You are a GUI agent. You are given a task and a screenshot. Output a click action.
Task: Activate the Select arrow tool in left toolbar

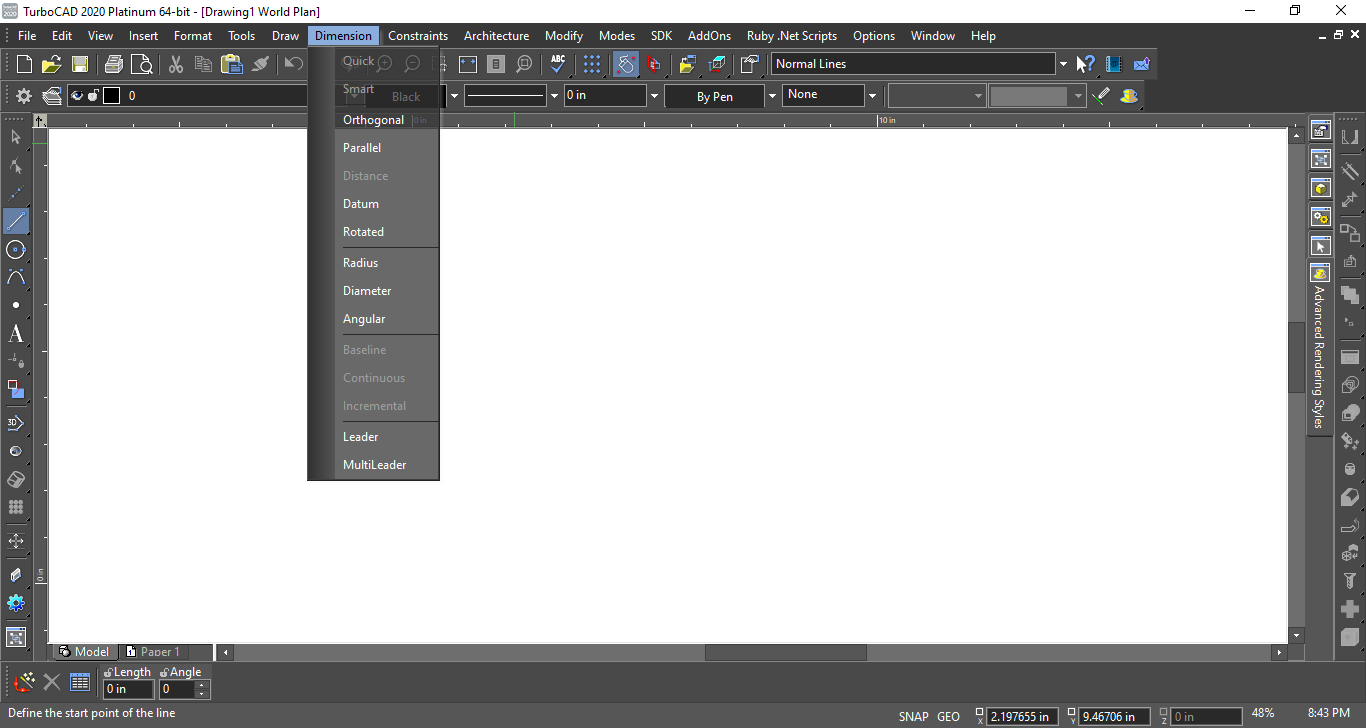[x=16, y=137]
